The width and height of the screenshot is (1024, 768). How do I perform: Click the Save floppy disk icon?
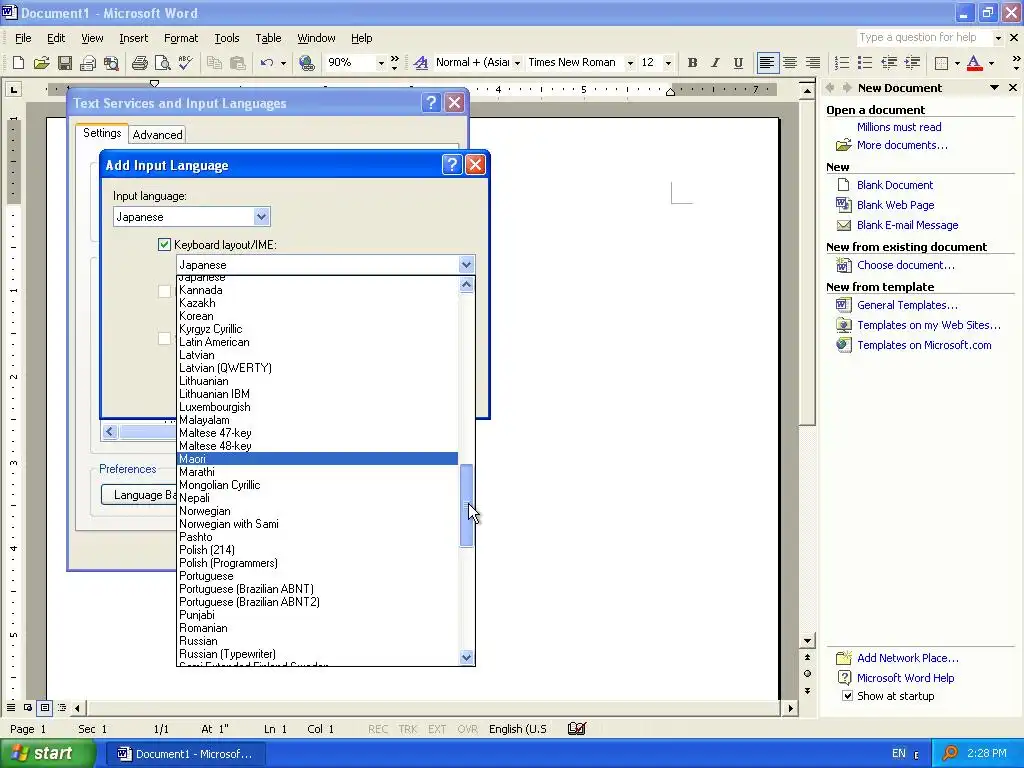(65, 63)
